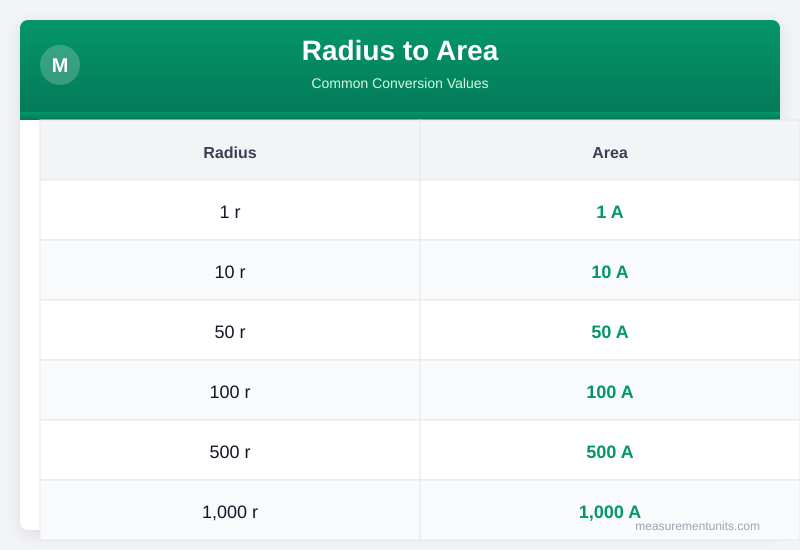
Task: Click the "Radius to Area" title
Action: tap(399, 51)
